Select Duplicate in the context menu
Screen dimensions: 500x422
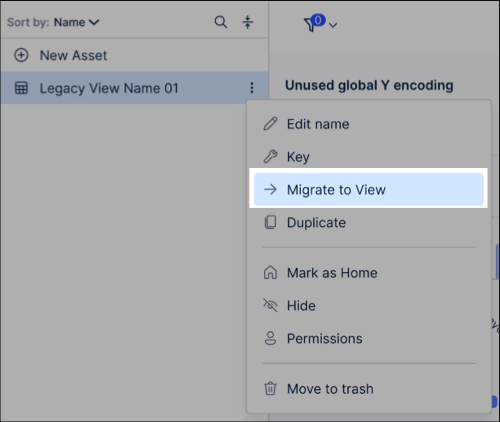369,222
